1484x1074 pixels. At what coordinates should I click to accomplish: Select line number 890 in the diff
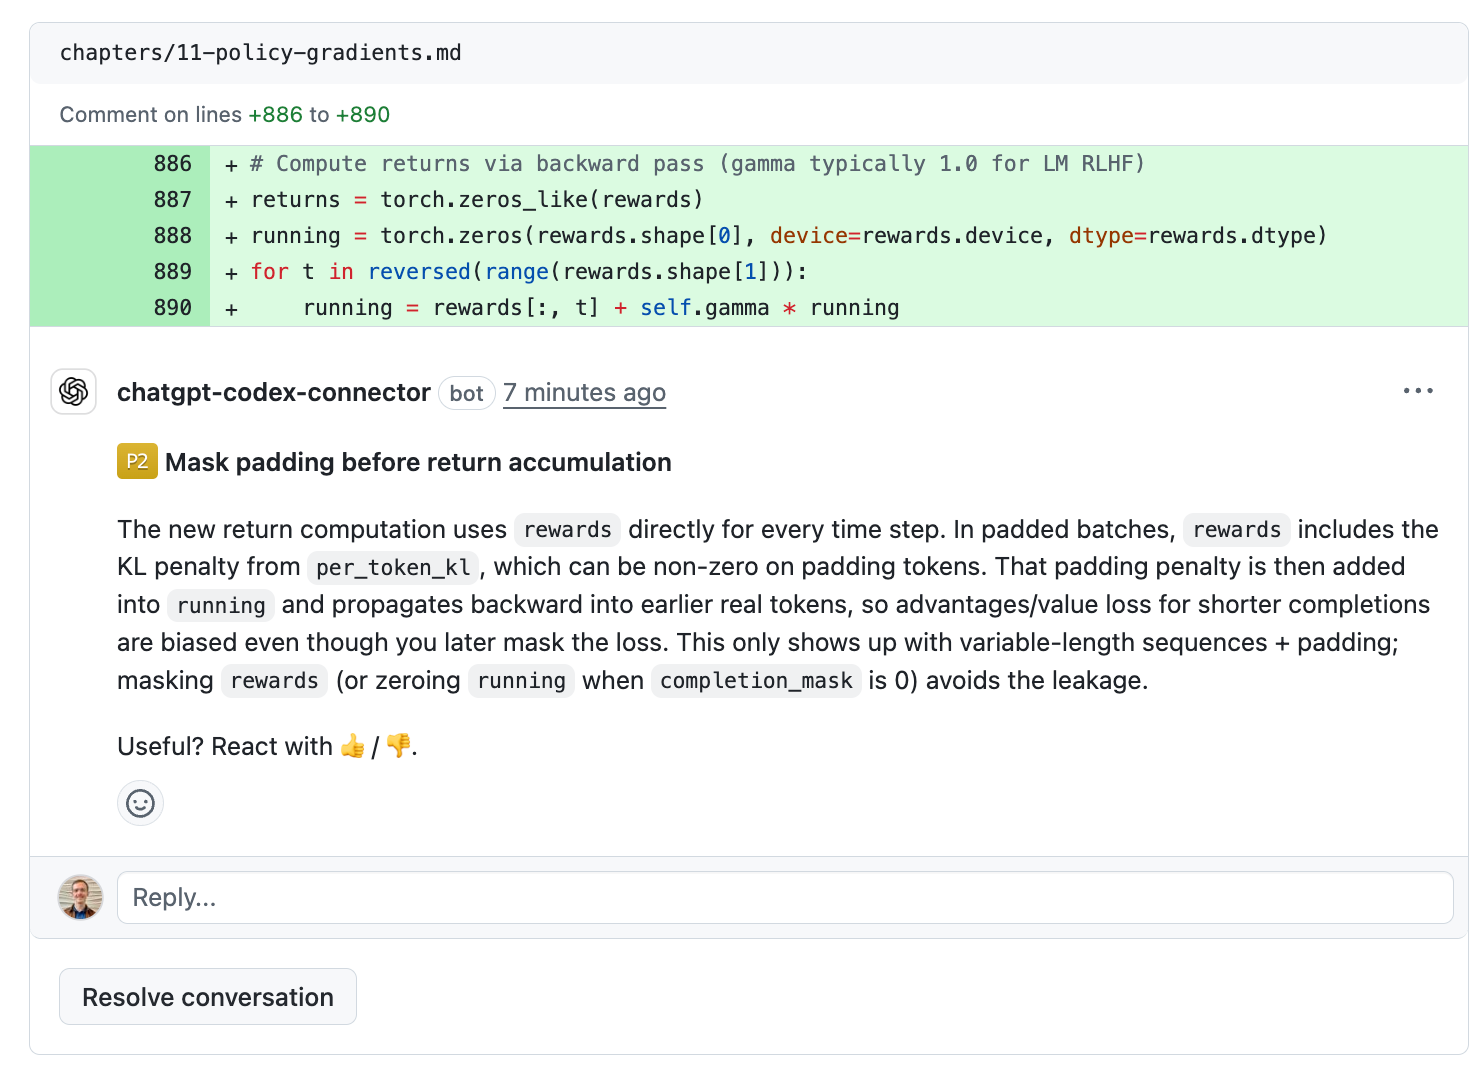point(172,308)
